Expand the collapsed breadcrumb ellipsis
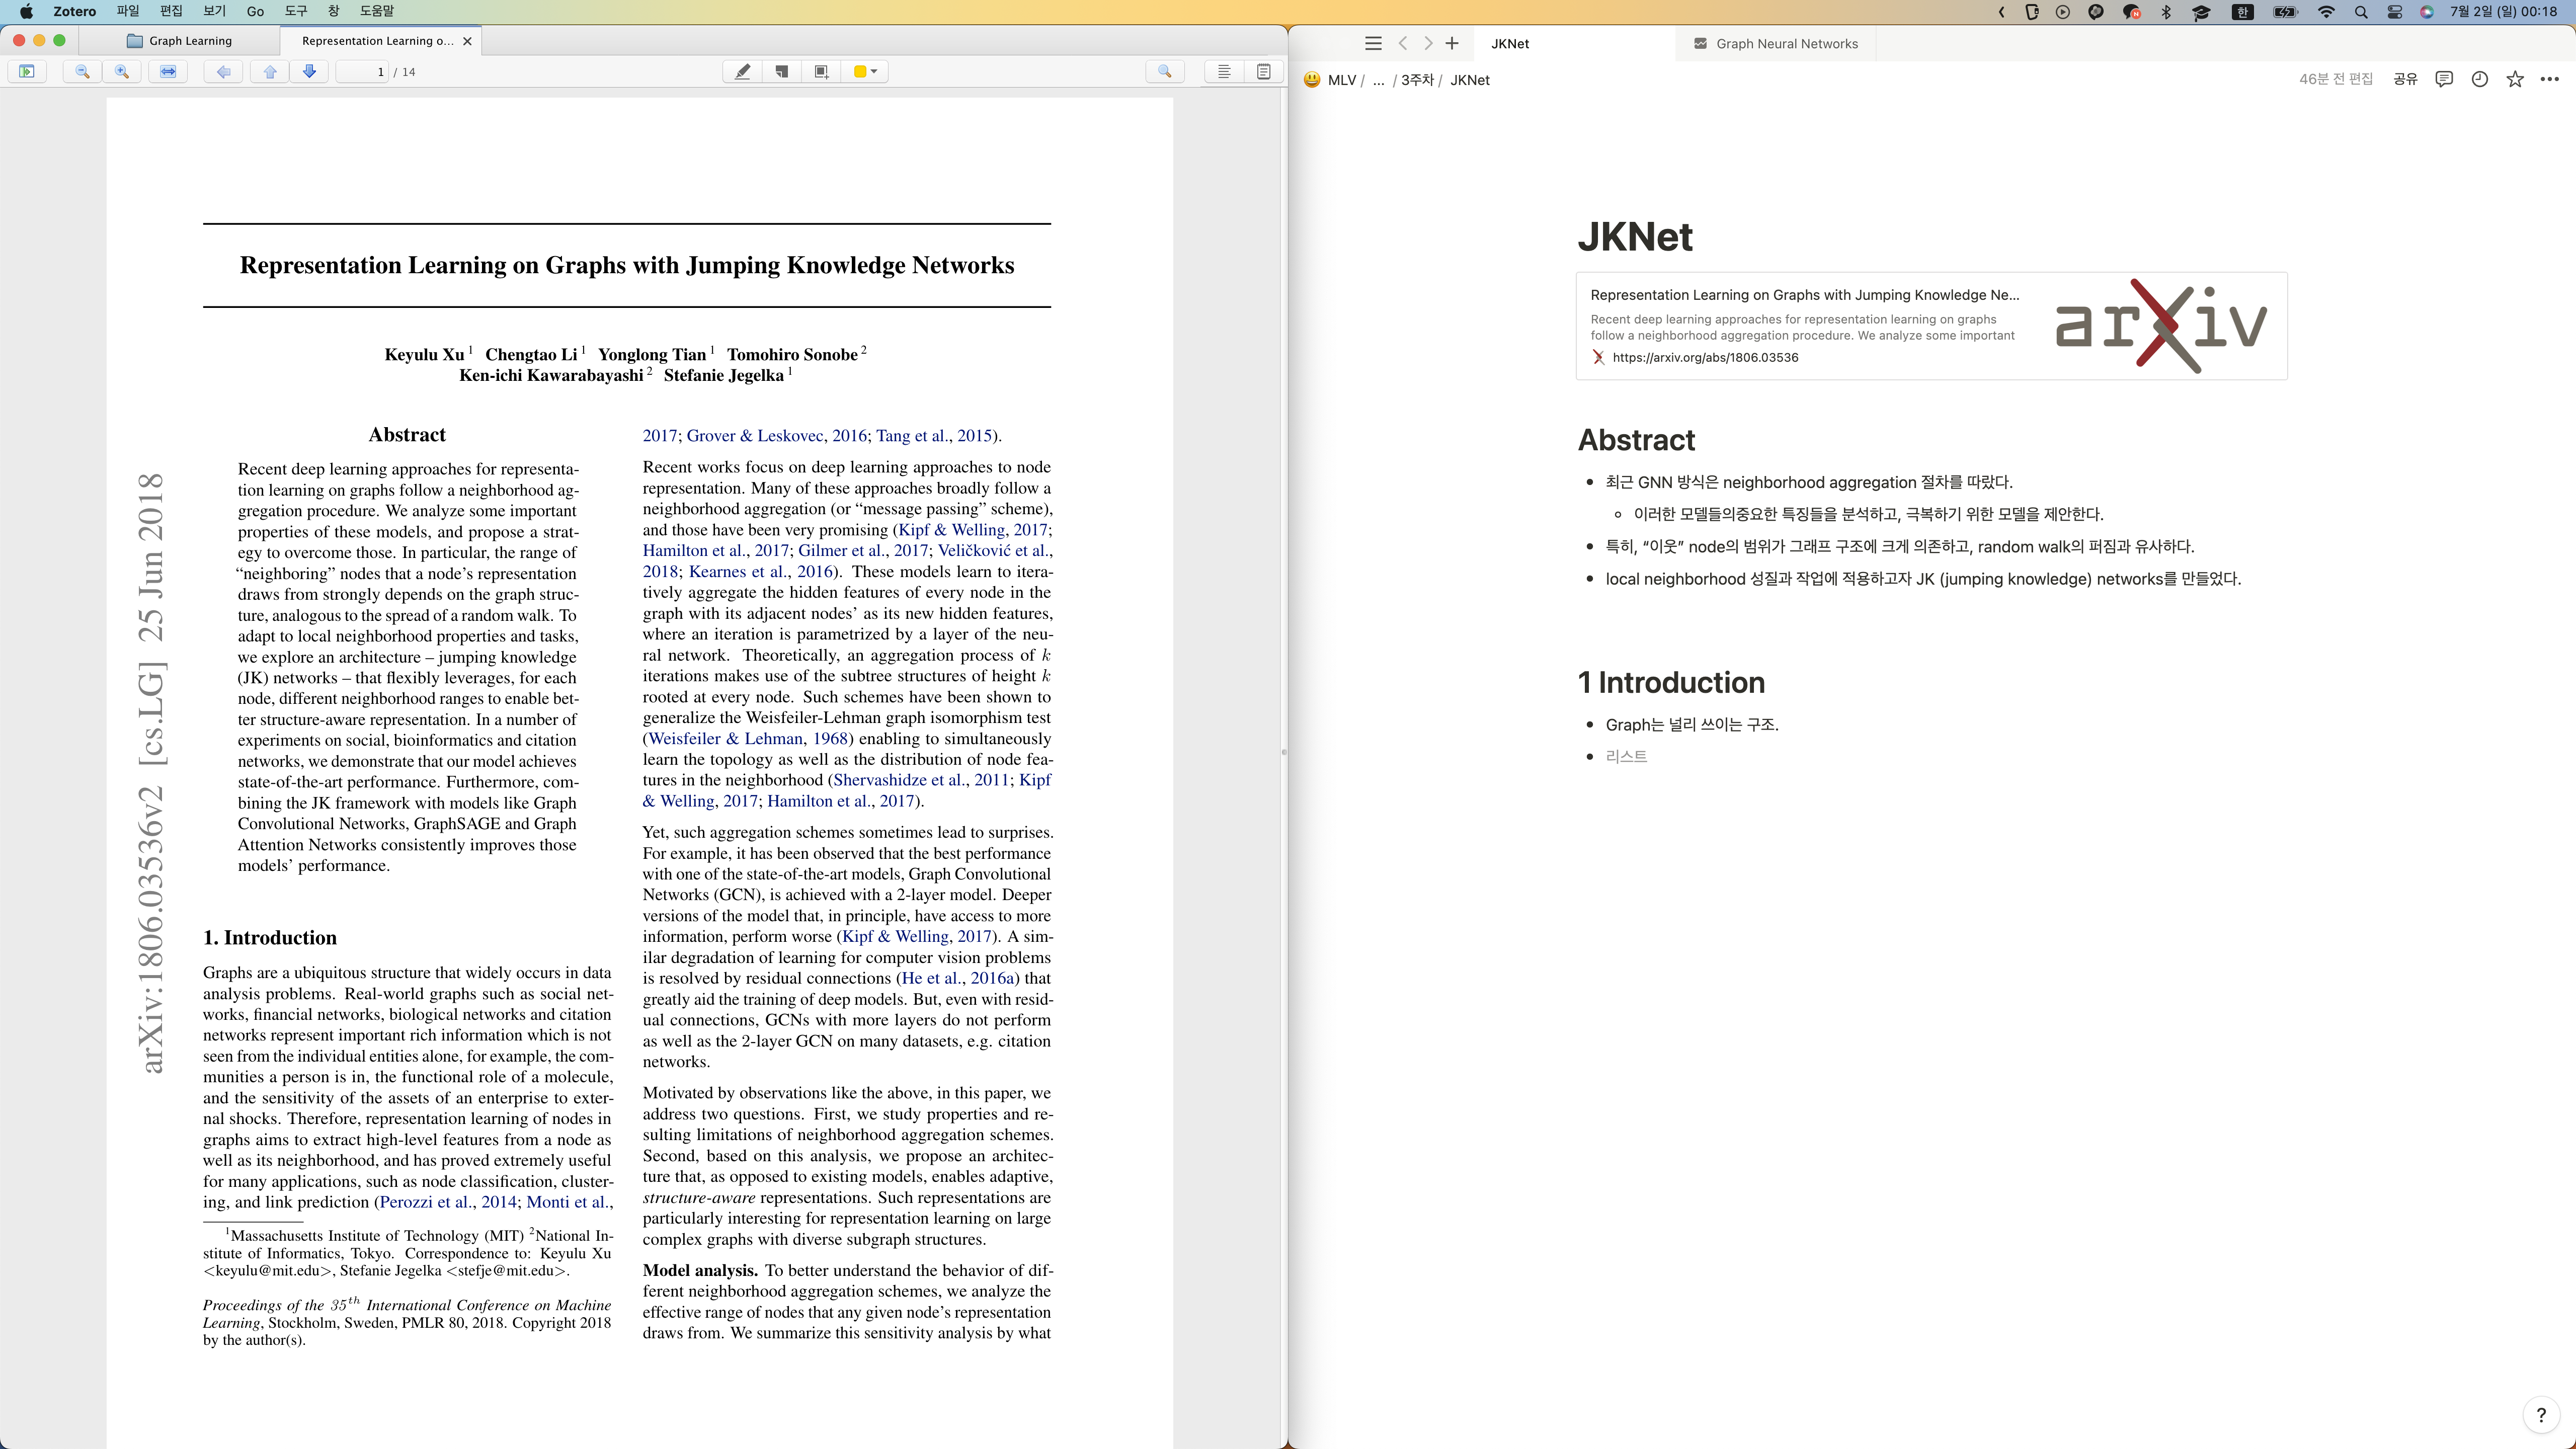 click(1378, 80)
